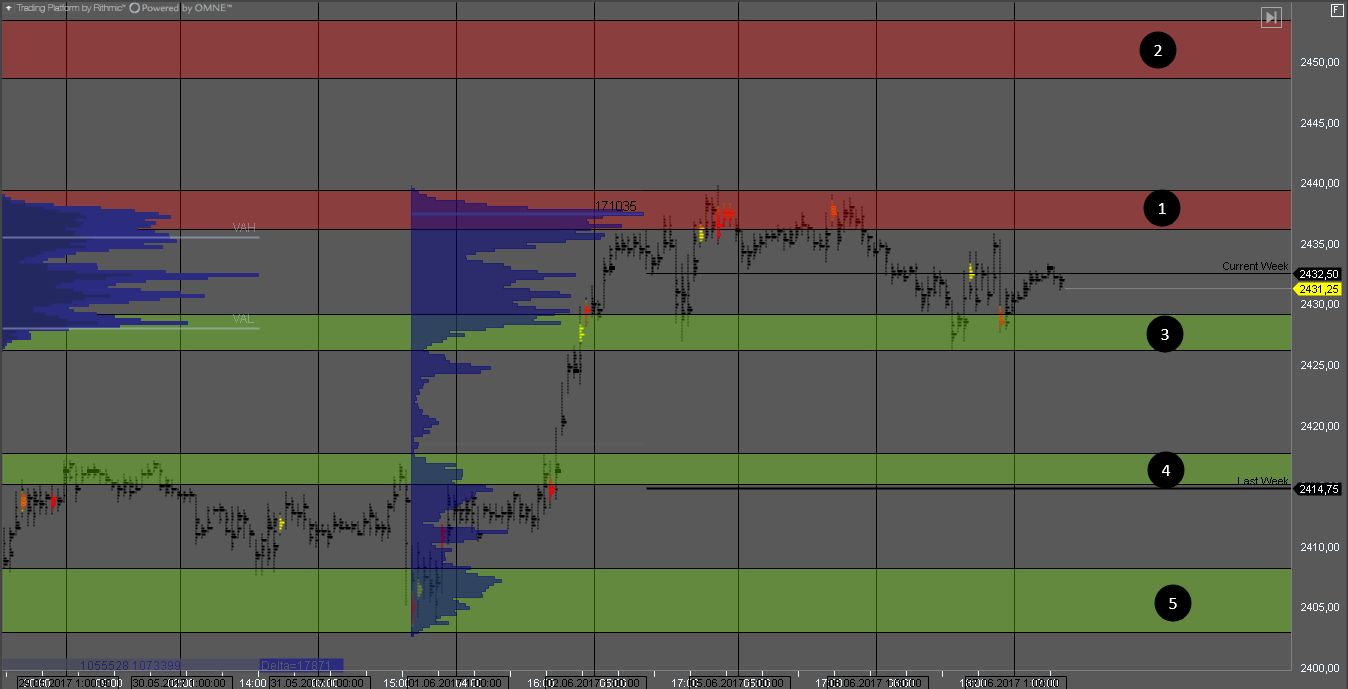Click the black circle marker numbered 2
This screenshot has height=689, width=1348.
[1157, 50]
